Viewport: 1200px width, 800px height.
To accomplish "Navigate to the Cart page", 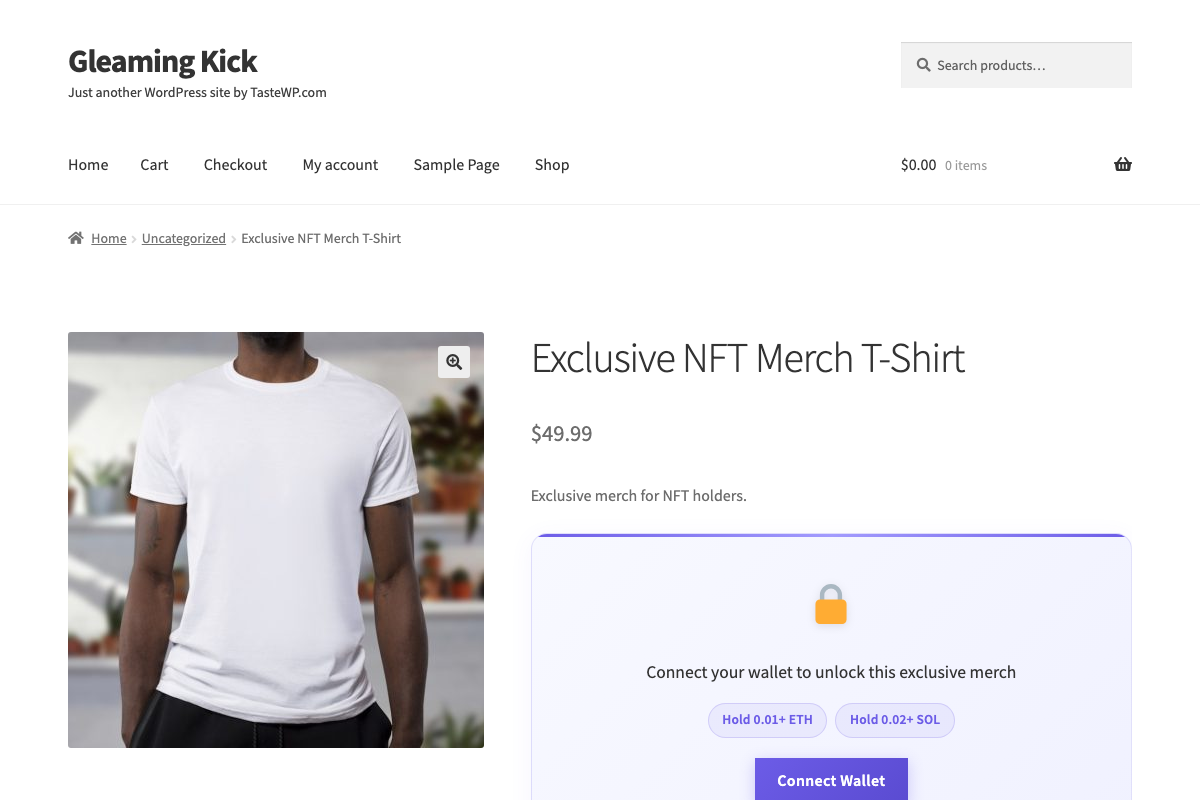I will [154, 164].
